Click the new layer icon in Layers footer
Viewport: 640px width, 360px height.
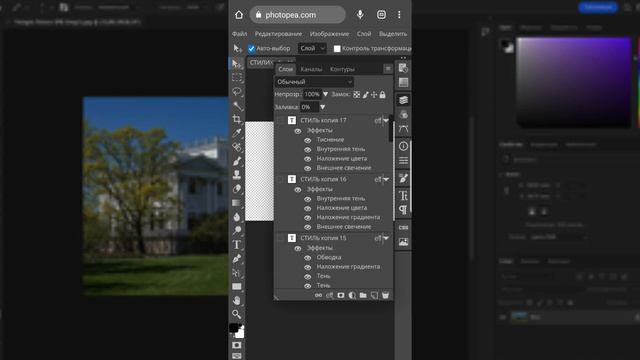tap(374, 295)
